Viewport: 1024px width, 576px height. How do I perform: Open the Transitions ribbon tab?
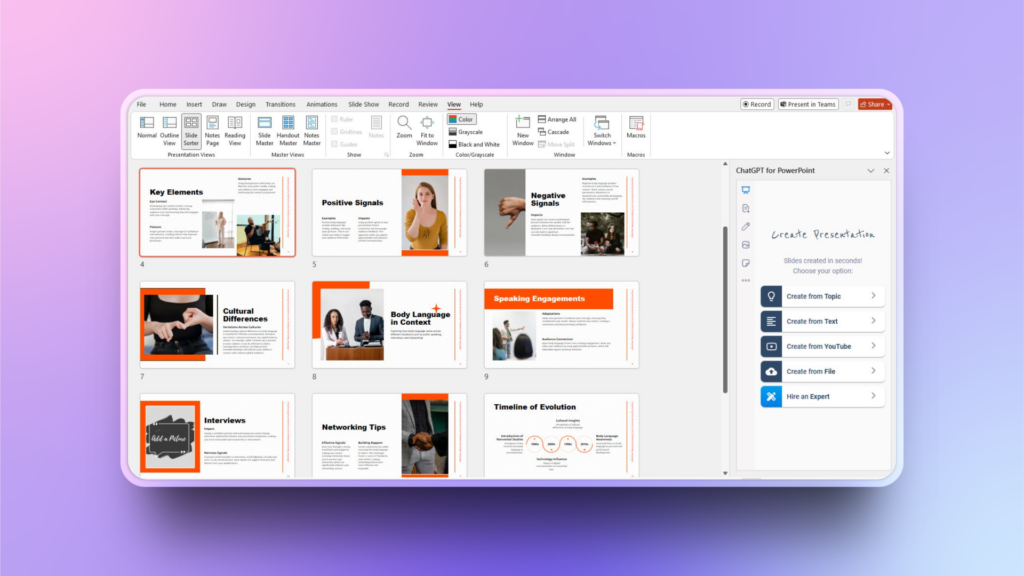point(280,104)
